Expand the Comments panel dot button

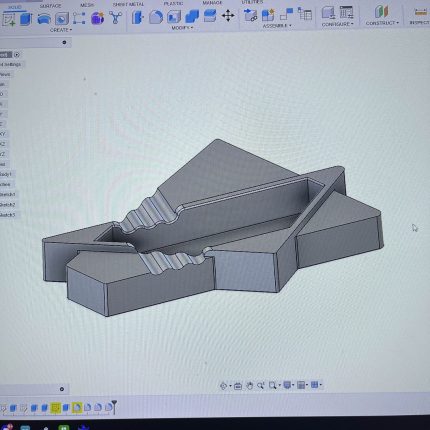[x=62, y=389]
